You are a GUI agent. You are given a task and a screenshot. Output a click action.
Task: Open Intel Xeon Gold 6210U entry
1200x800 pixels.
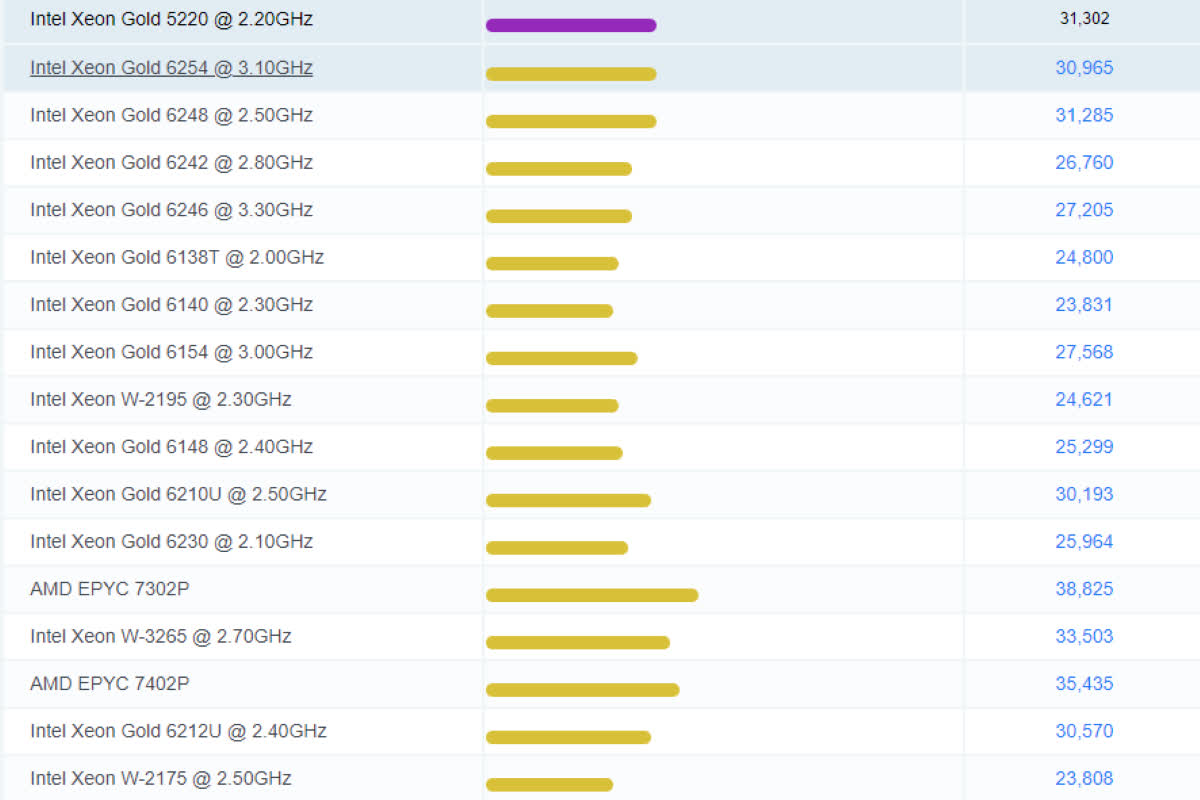coord(178,494)
